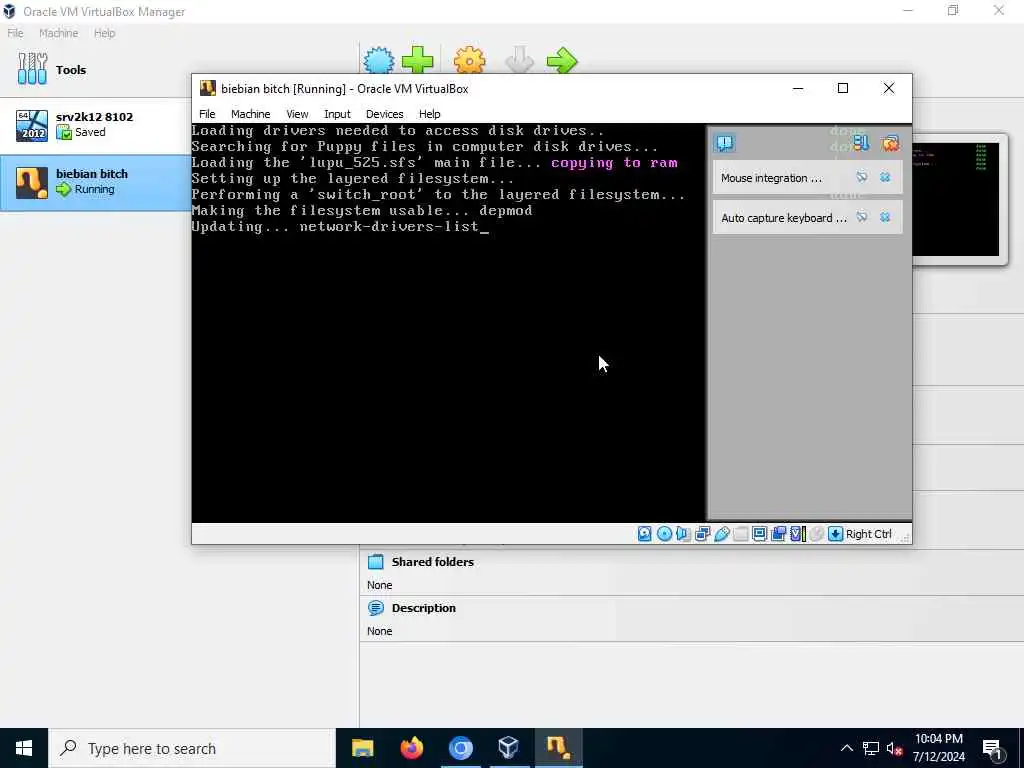Click the muted volume icon in system tray
Viewport: 1024px width, 768px height.
tap(895, 748)
